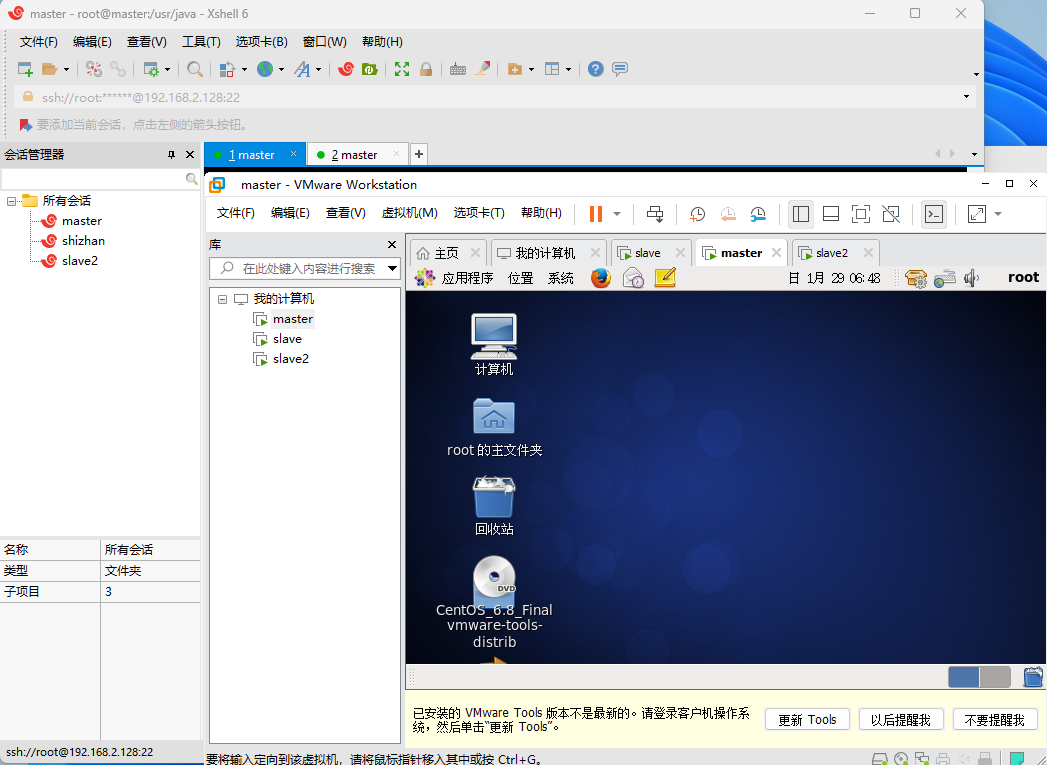Click the software update box icon in CentOS panel

pos(916,278)
